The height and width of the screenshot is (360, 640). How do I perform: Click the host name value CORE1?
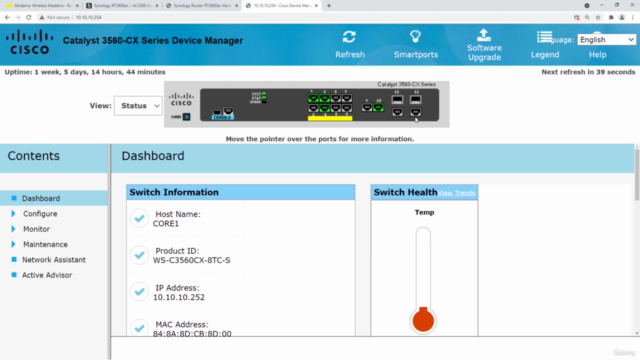pos(166,224)
